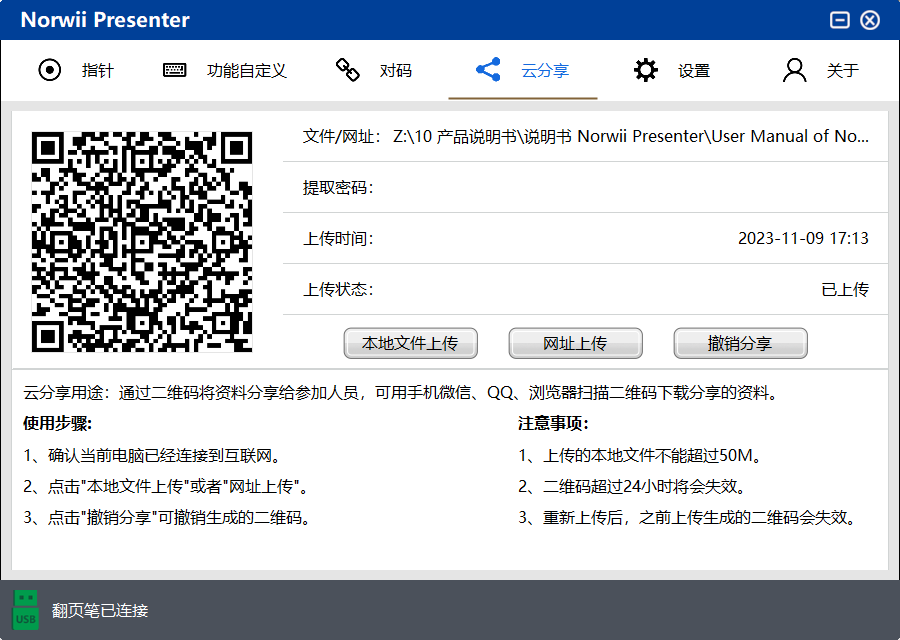Click the note 二维码超过24小时将会失效
The image size is (900, 640).
tap(633, 487)
